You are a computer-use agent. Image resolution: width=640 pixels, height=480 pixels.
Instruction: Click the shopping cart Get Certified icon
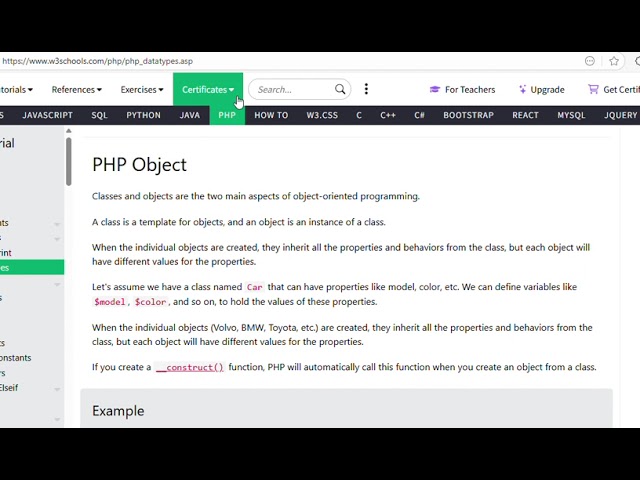click(593, 89)
